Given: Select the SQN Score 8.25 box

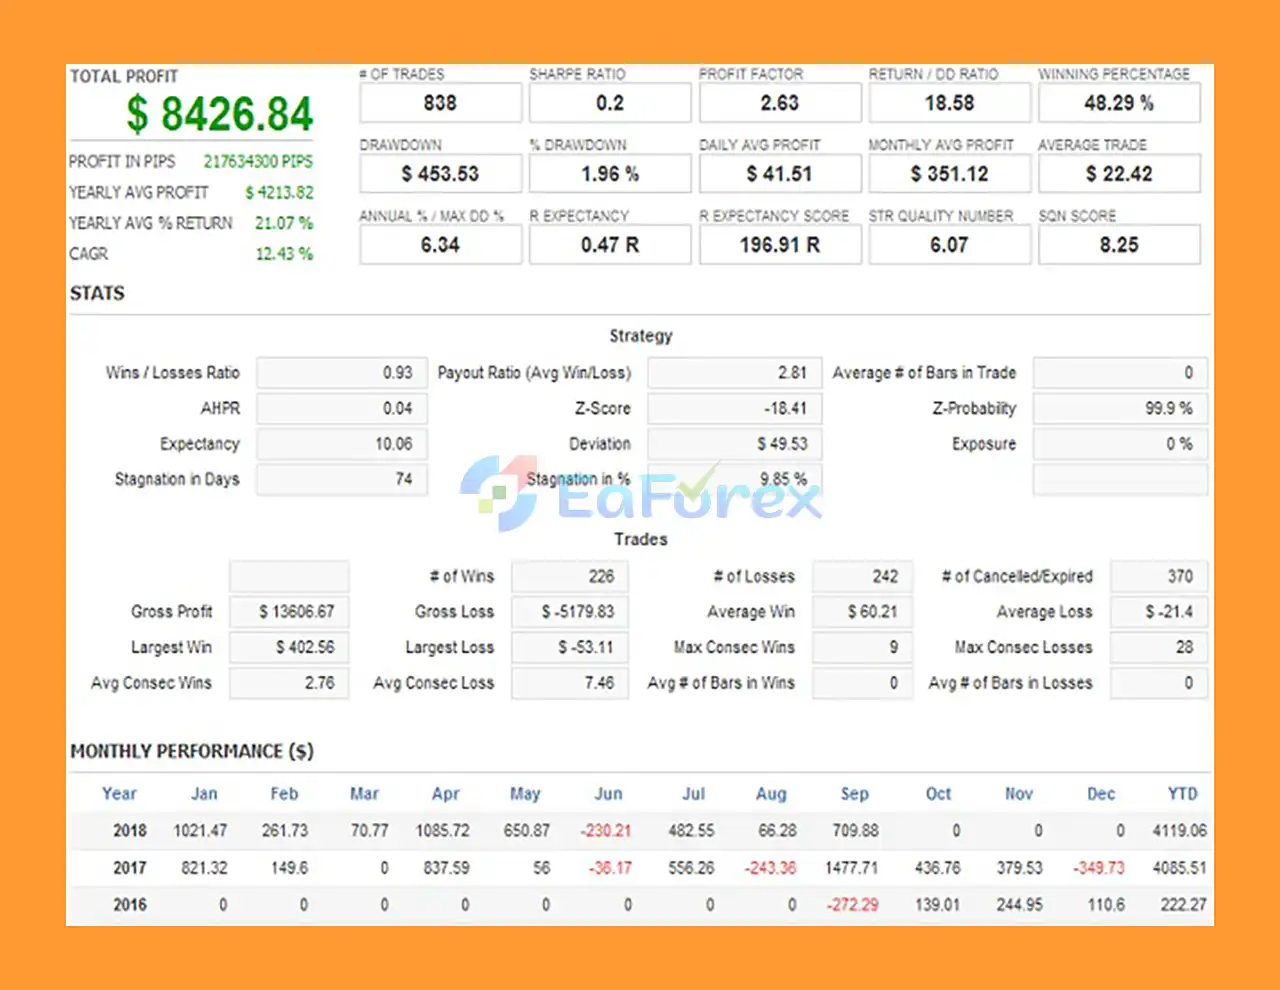Looking at the screenshot, I should pyautogui.click(x=1118, y=245).
